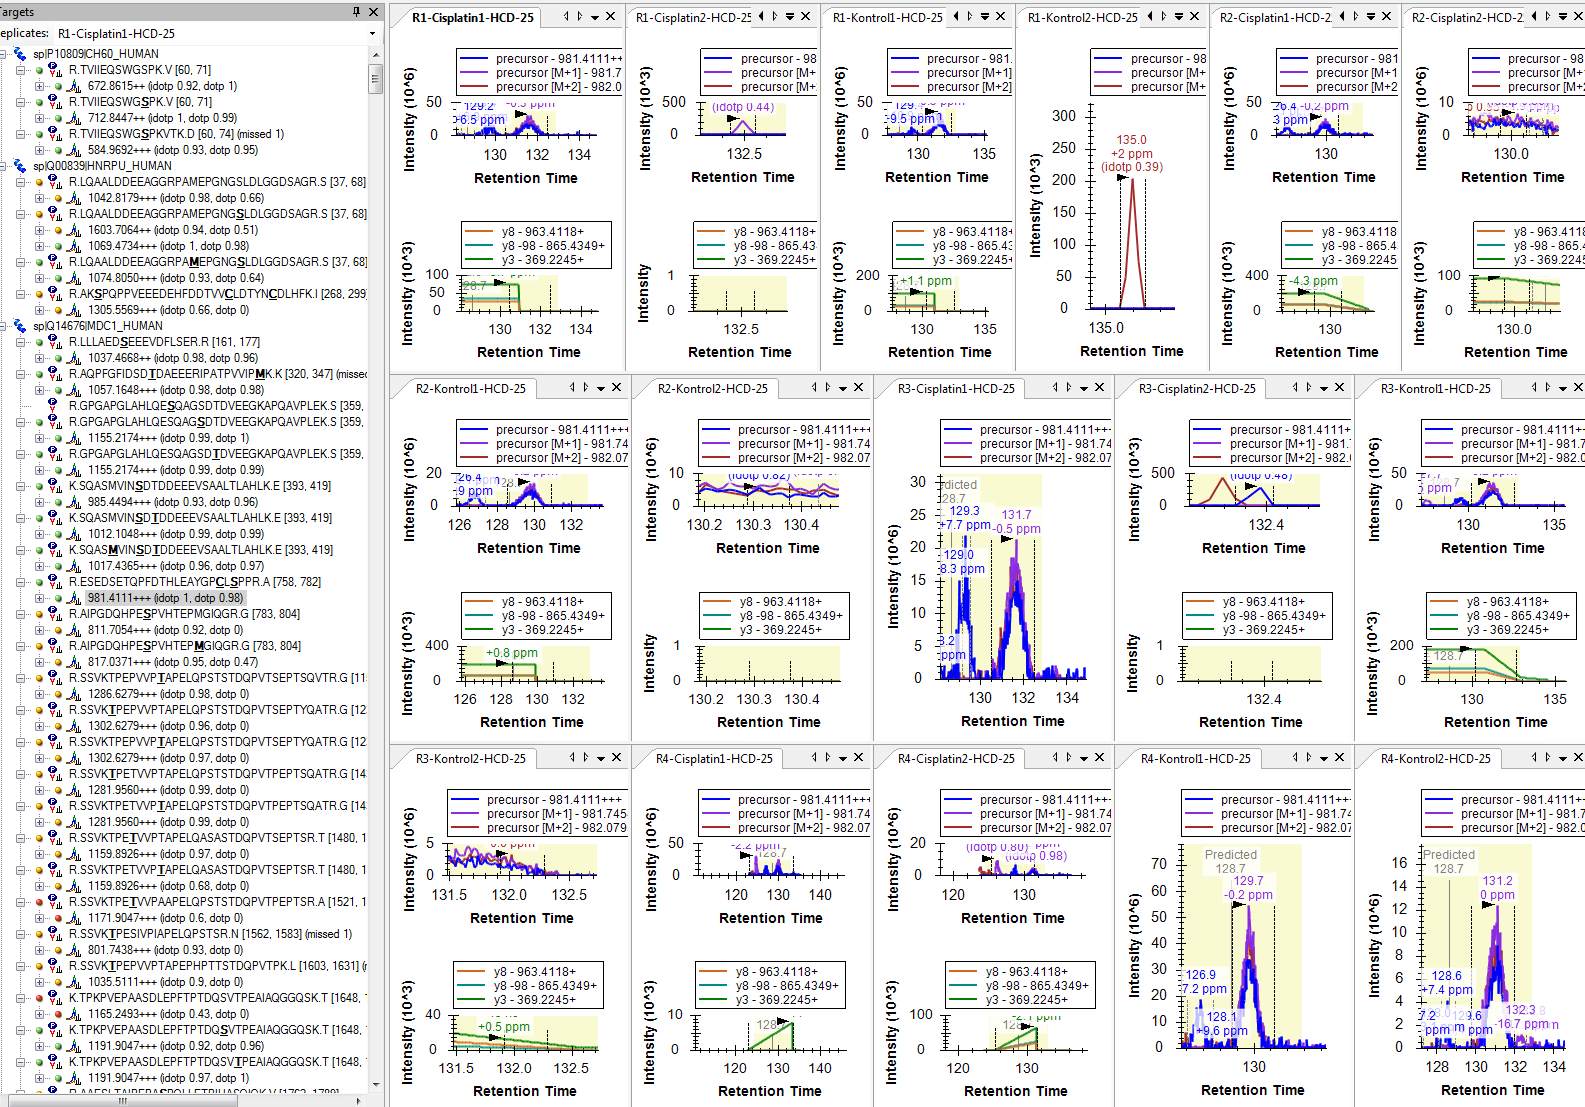This screenshot has height=1107, width=1585.
Task: Collapse the sp|Q00839|HNRPU_HUMAN protein node
Action: tap(6, 166)
